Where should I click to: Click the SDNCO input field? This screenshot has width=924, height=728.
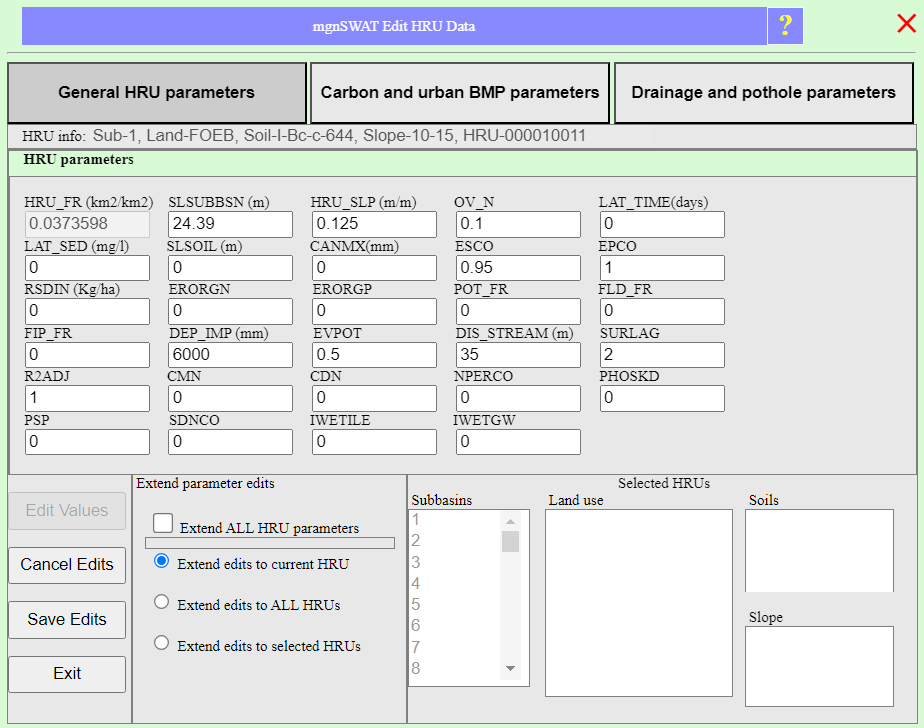[230, 442]
